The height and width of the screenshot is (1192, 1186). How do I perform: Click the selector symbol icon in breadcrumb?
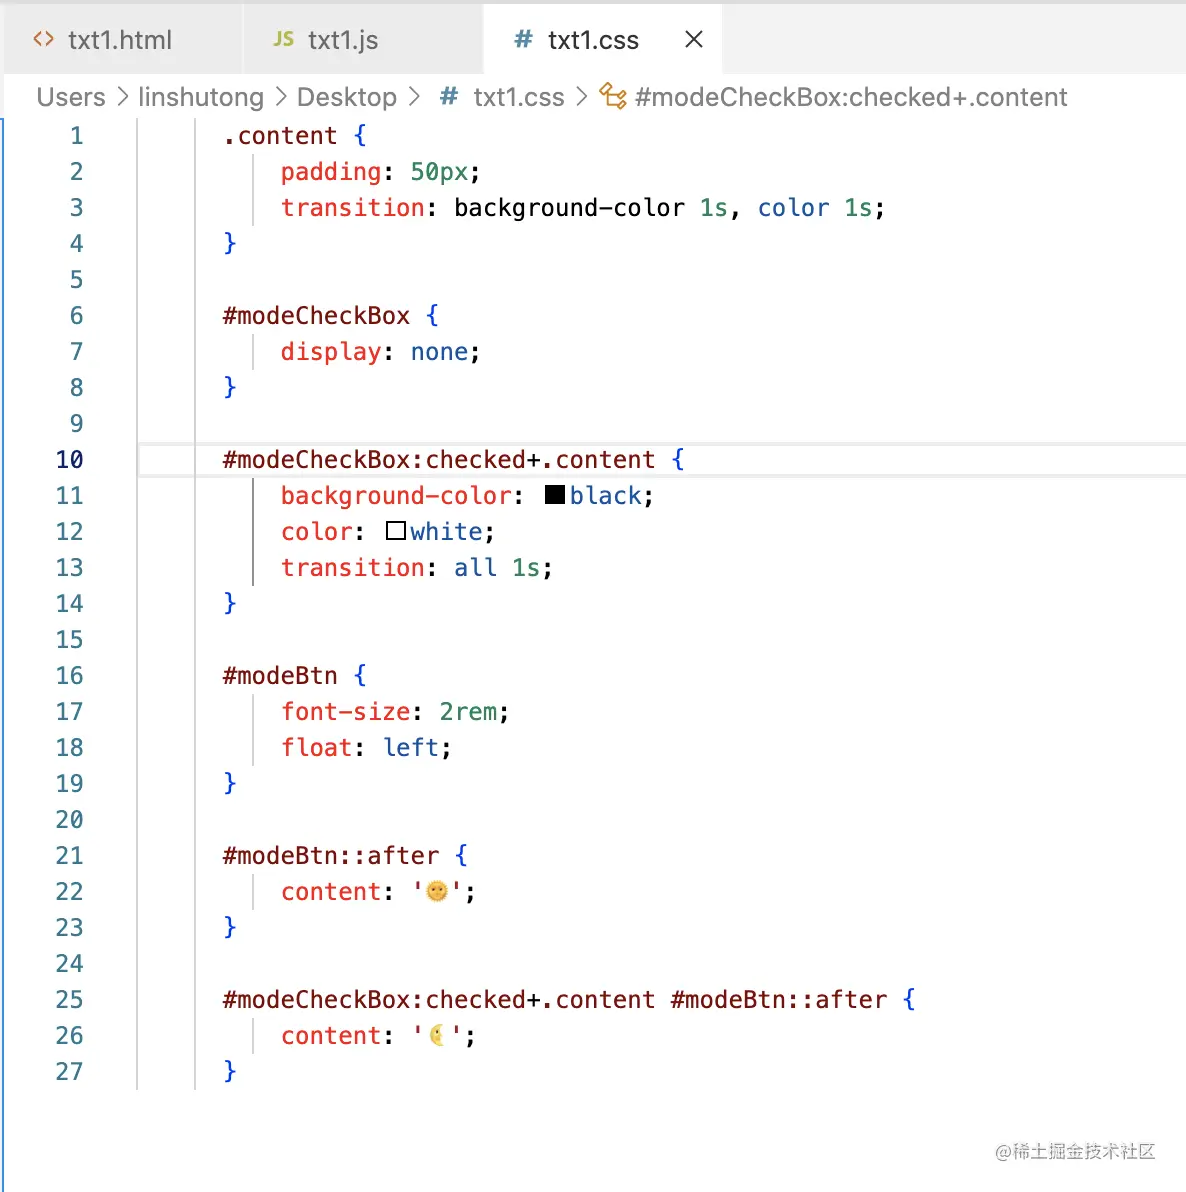(613, 97)
